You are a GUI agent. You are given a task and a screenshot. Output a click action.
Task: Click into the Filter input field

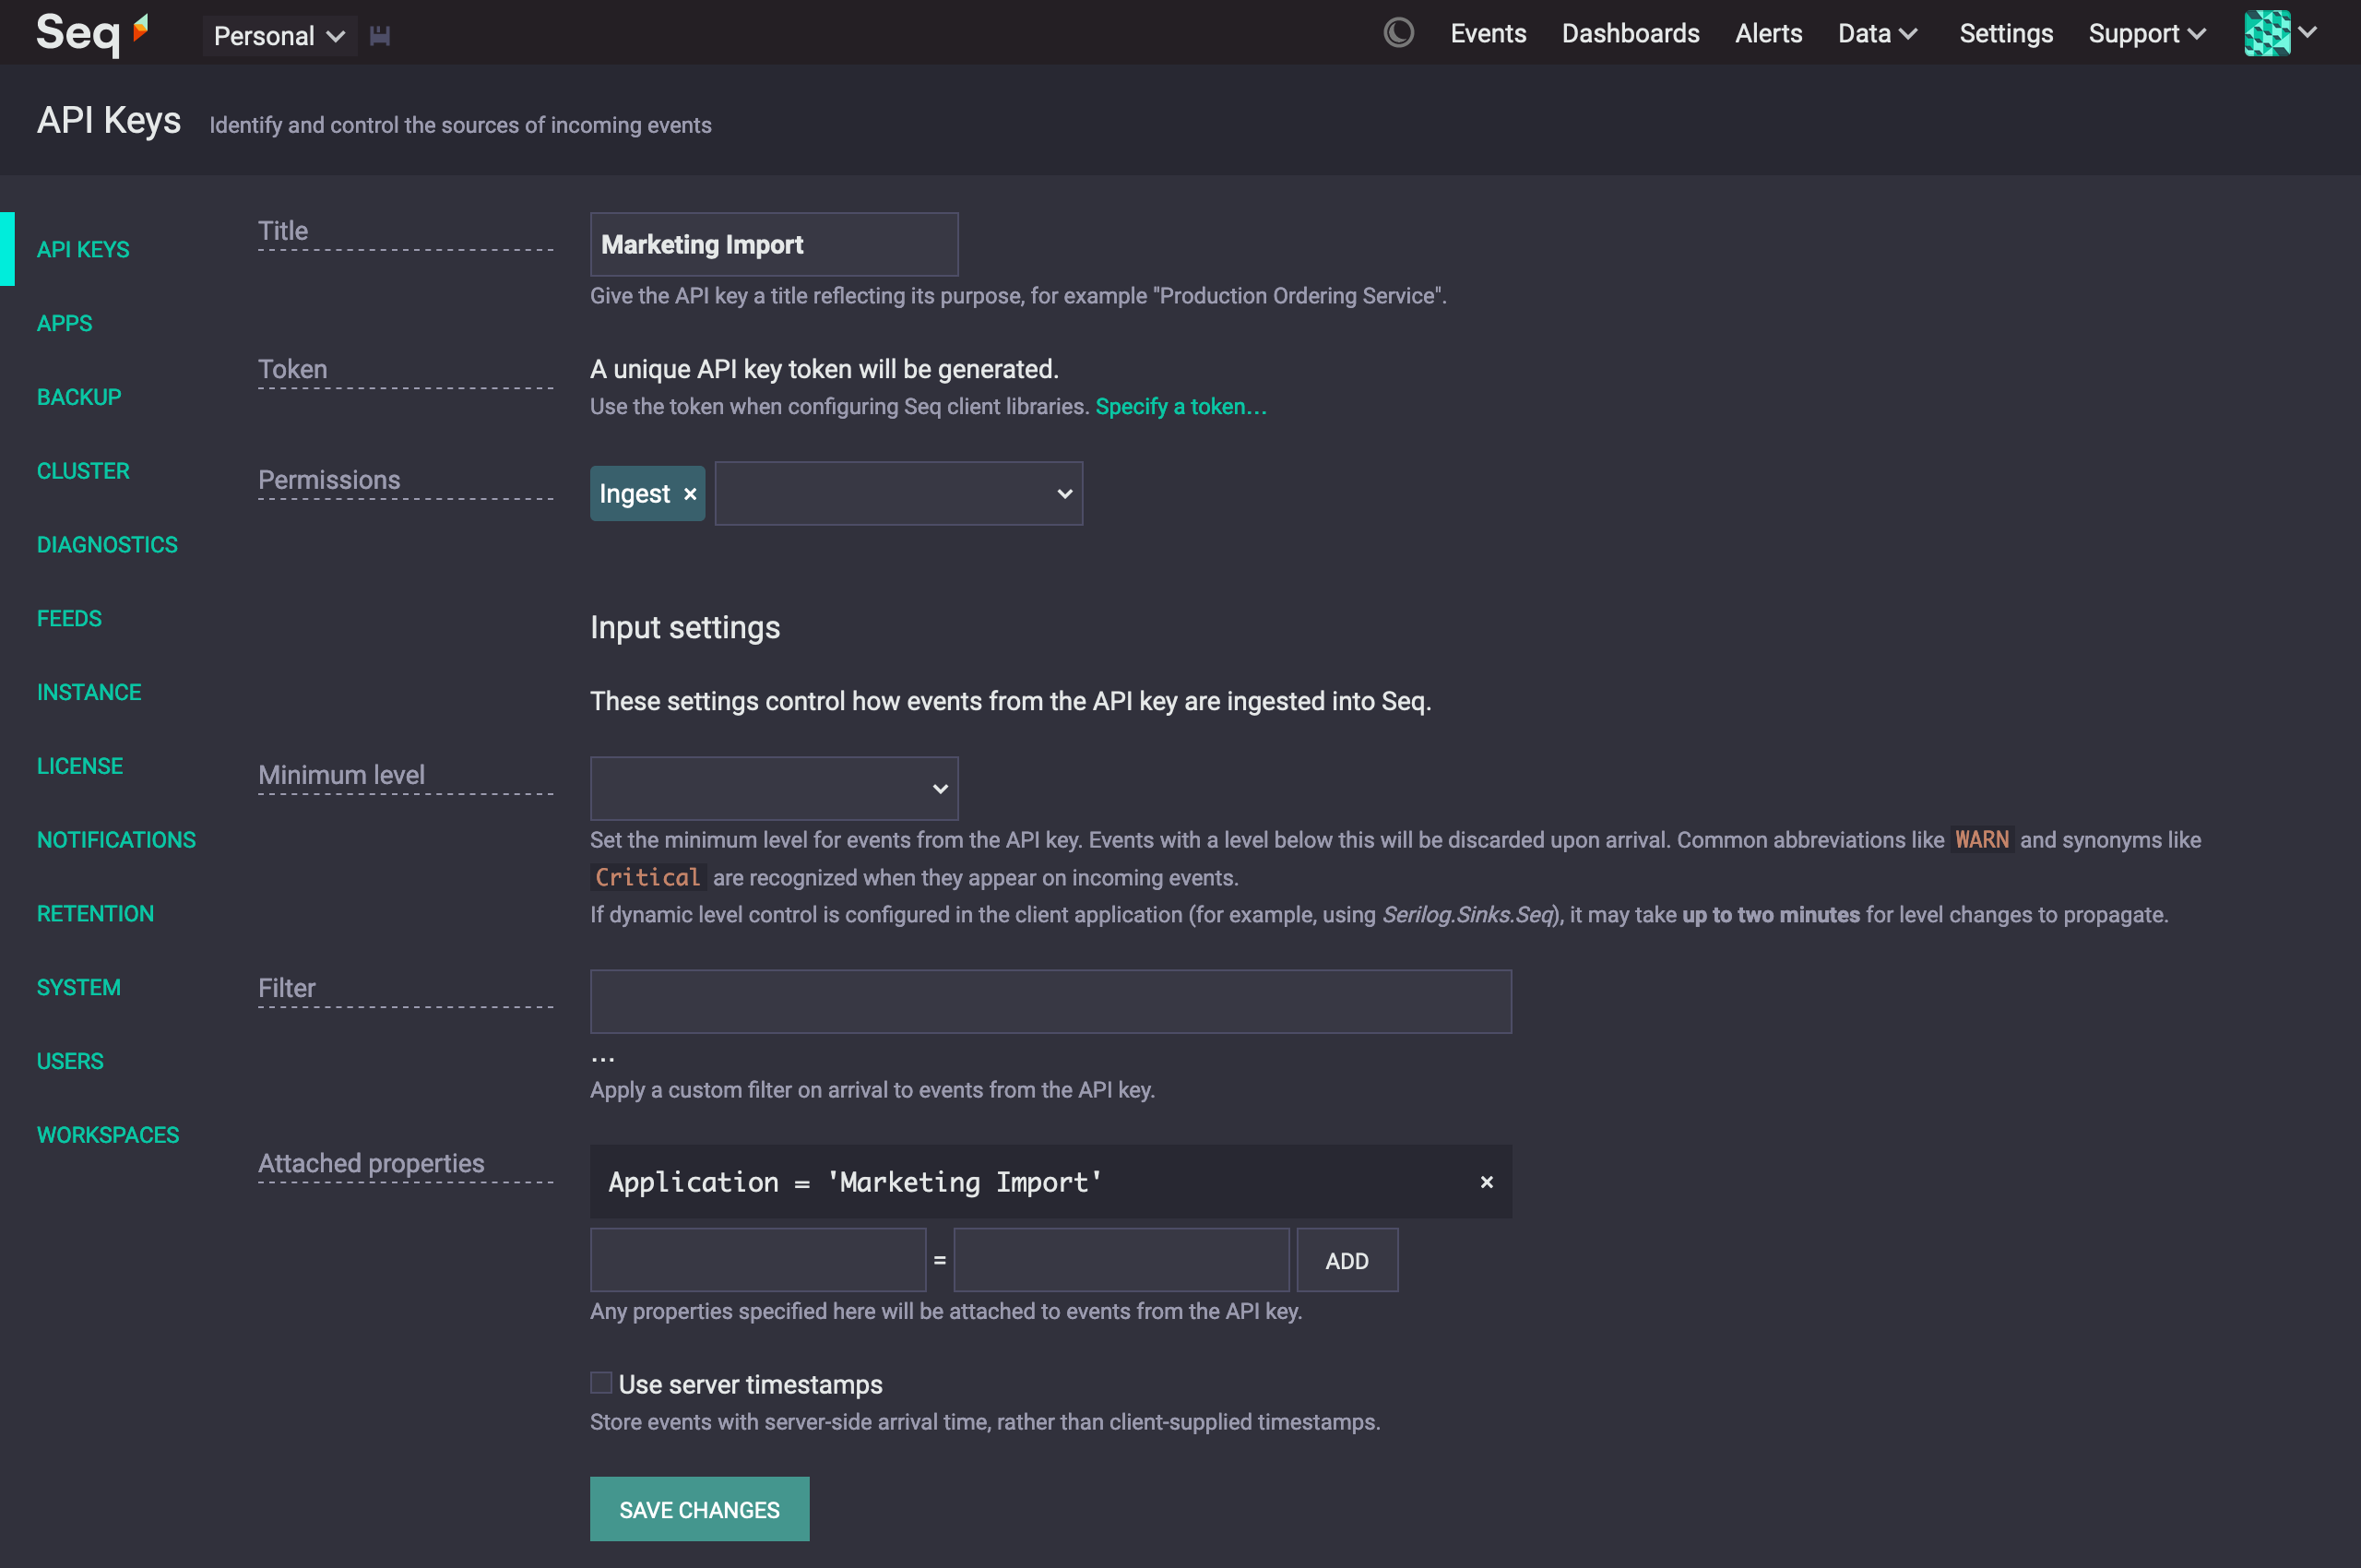coord(1050,1001)
